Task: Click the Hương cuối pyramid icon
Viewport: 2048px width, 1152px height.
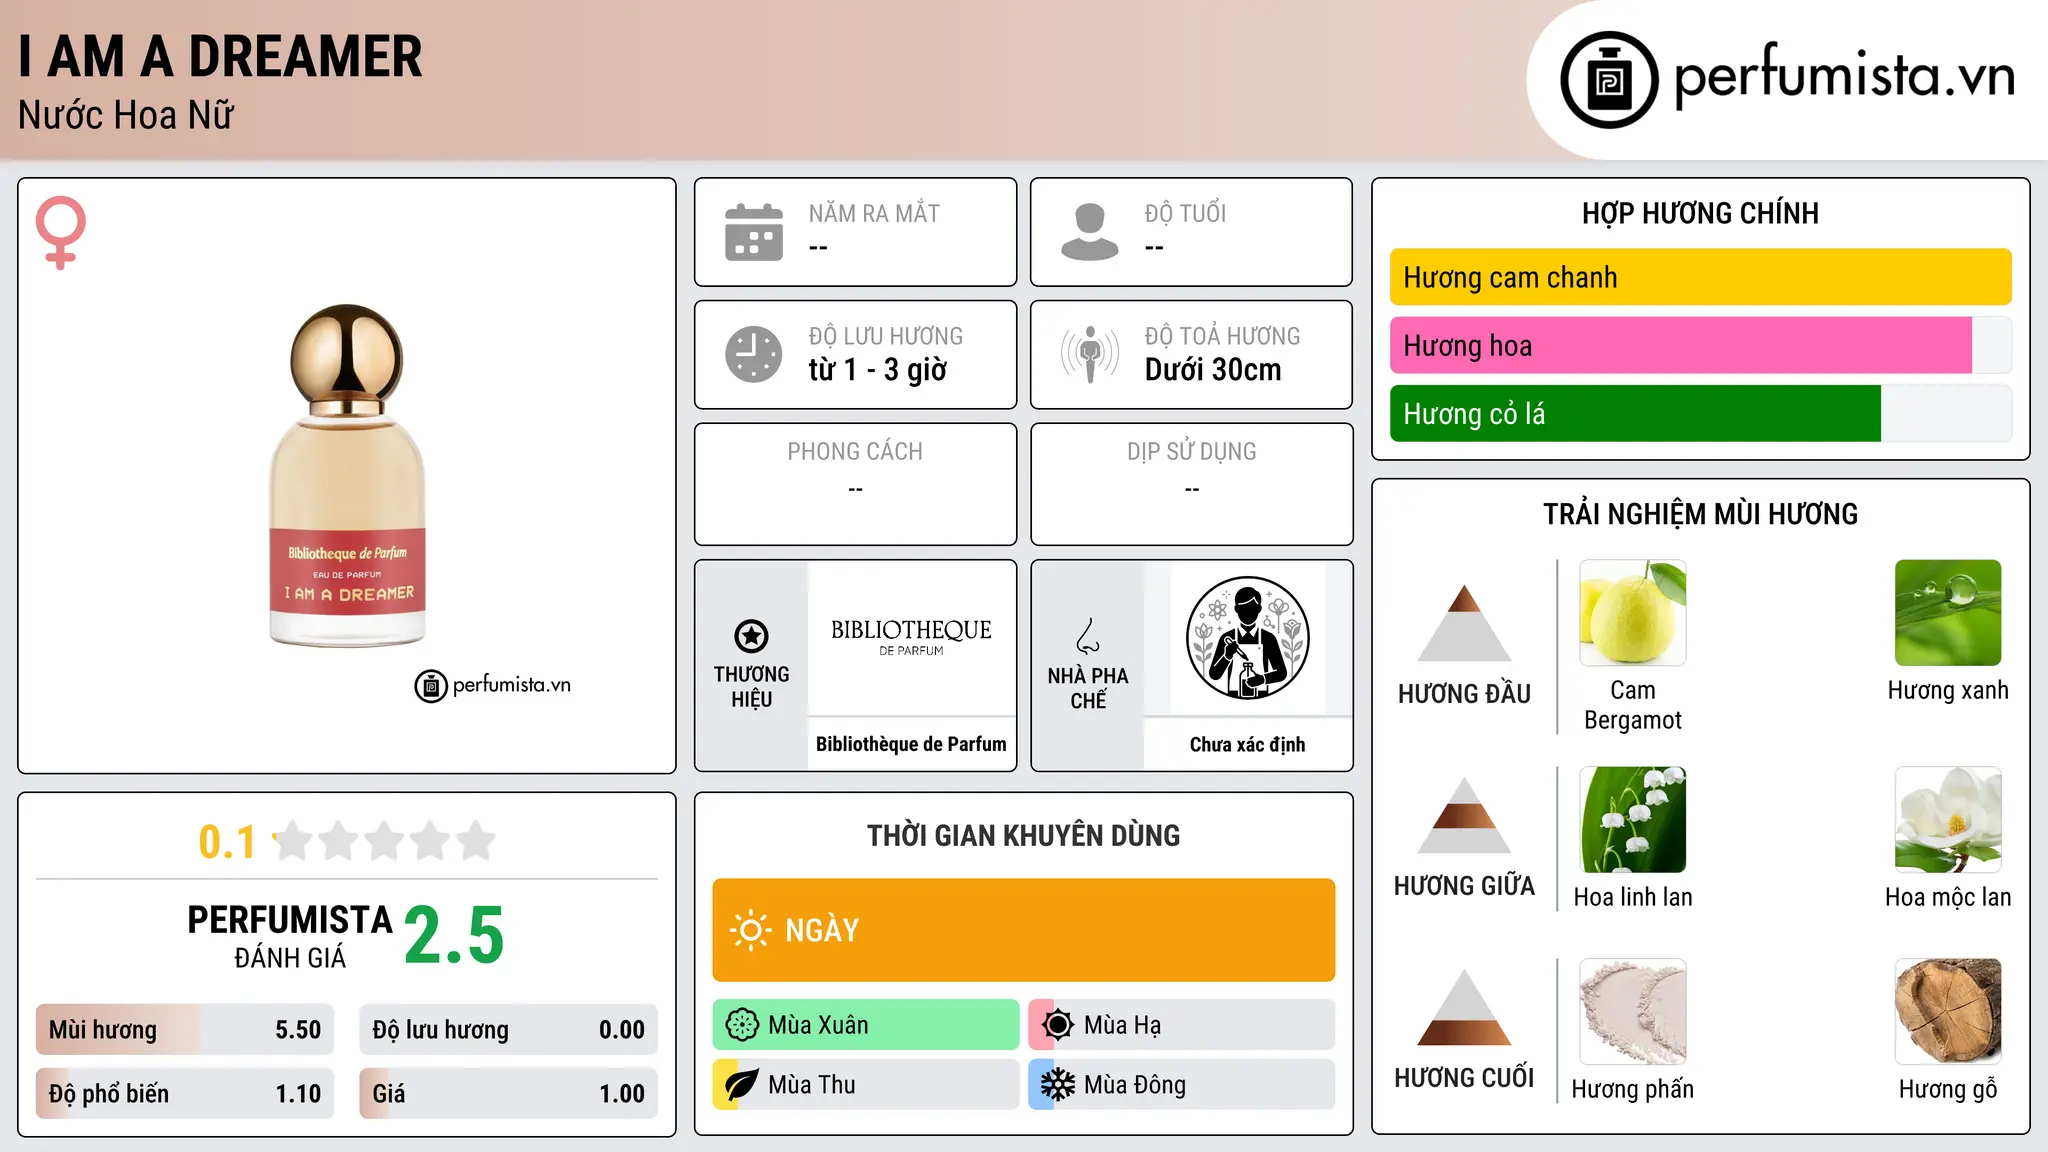Action: click(1464, 1007)
